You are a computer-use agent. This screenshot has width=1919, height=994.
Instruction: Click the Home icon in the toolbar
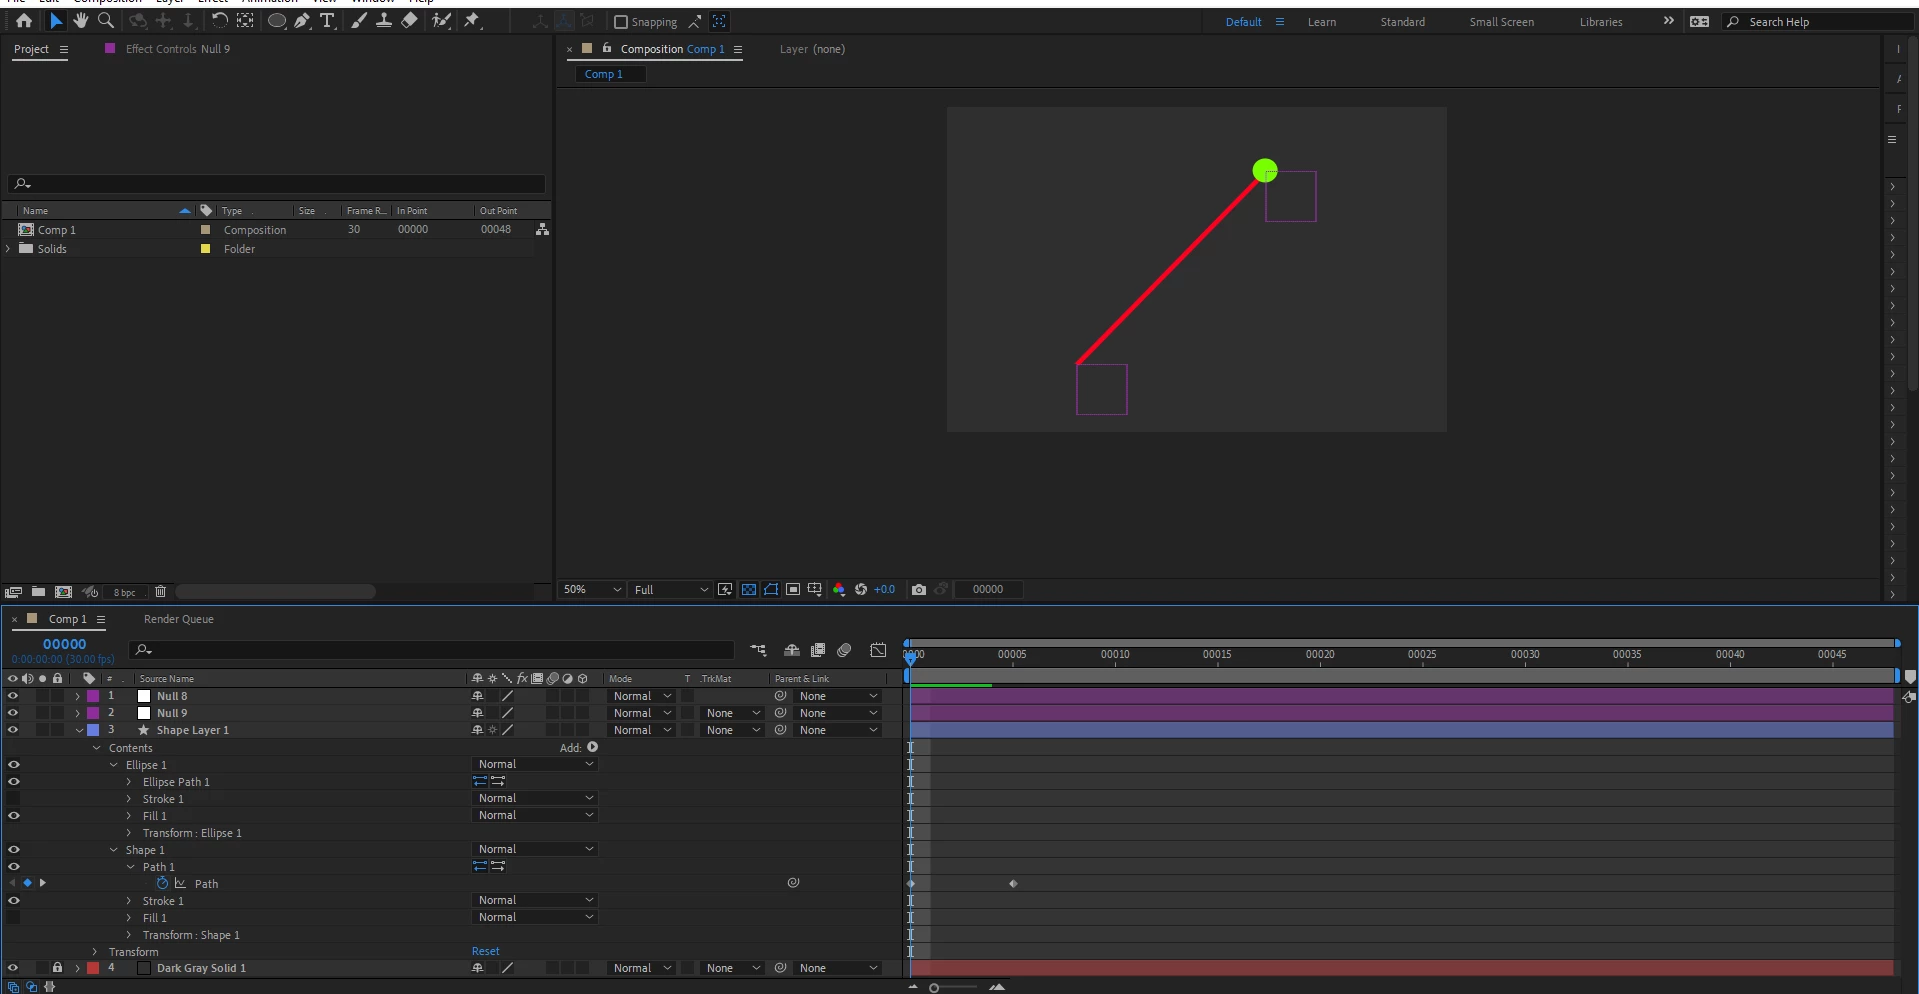[x=24, y=21]
